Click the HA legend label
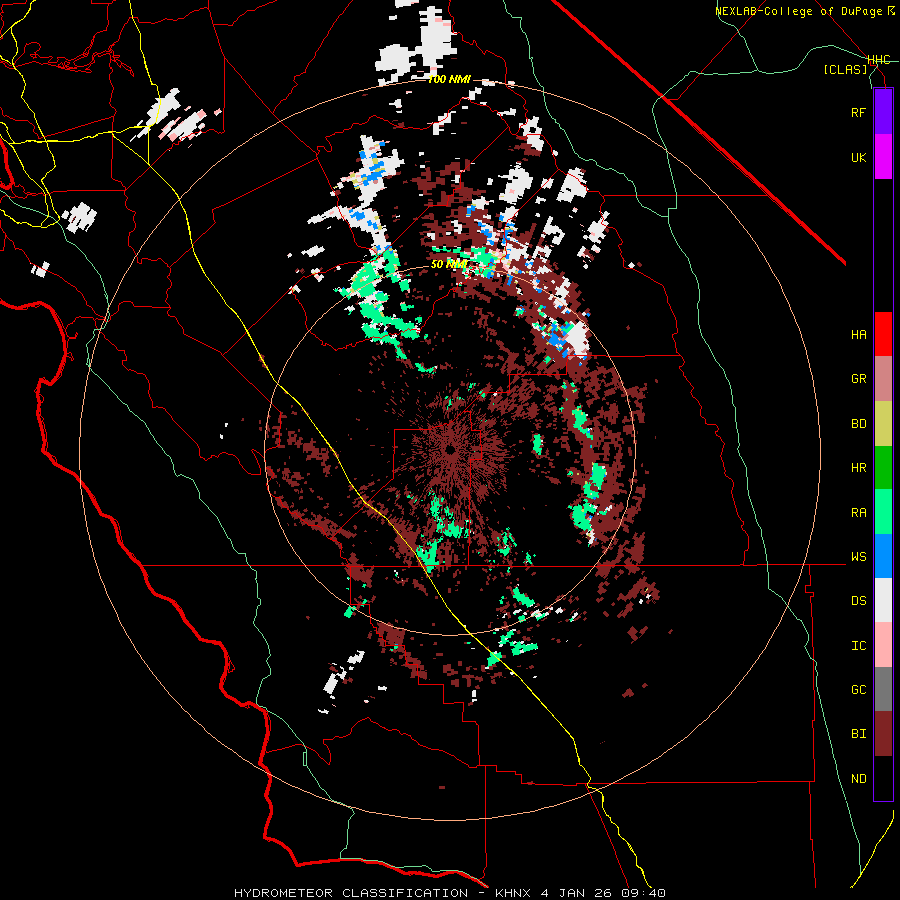The image size is (900, 900). 858,335
